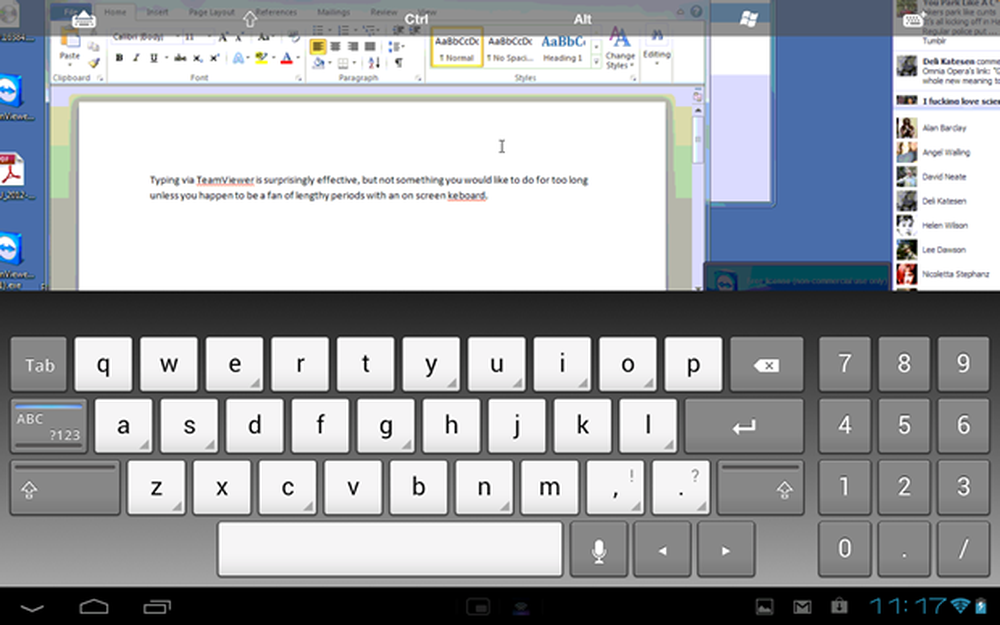The width and height of the screenshot is (1000, 625).
Task: Select the Heading 1 style
Action: 563,47
